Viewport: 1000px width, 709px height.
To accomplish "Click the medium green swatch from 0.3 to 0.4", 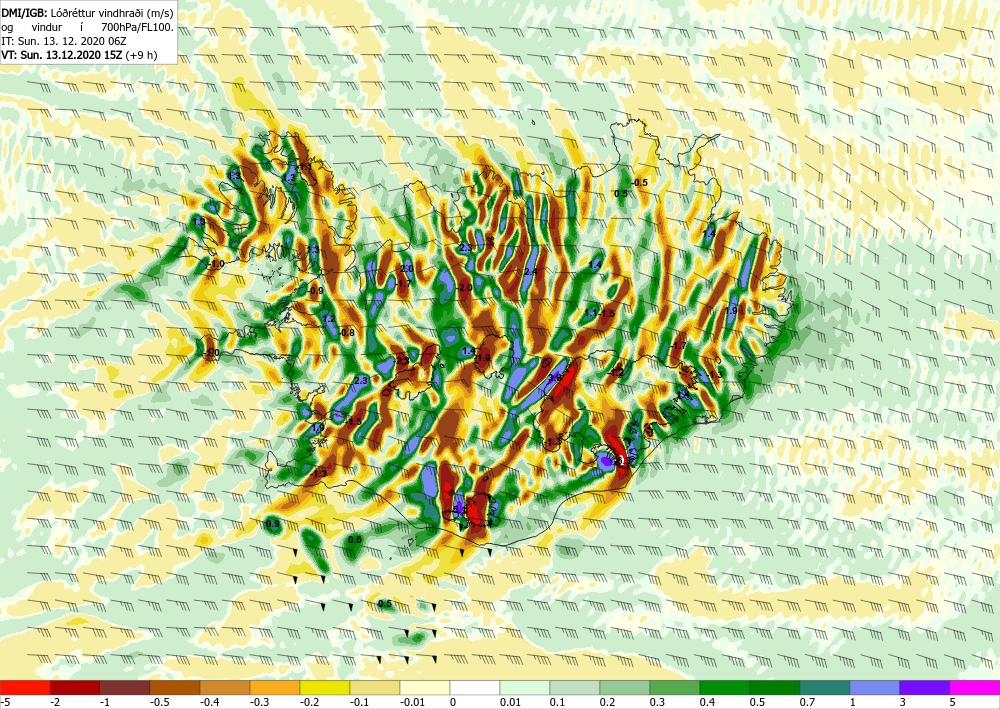I will pos(675,687).
